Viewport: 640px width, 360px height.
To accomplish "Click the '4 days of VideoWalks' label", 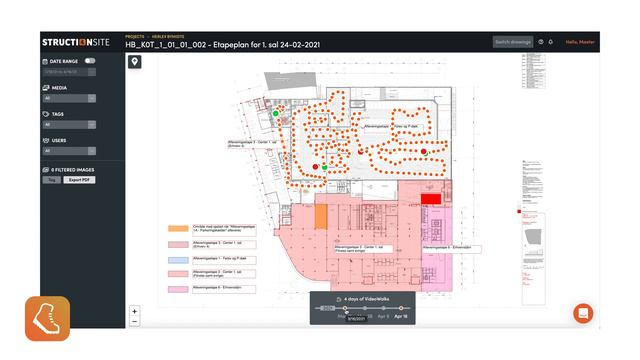I will pyautogui.click(x=367, y=299).
